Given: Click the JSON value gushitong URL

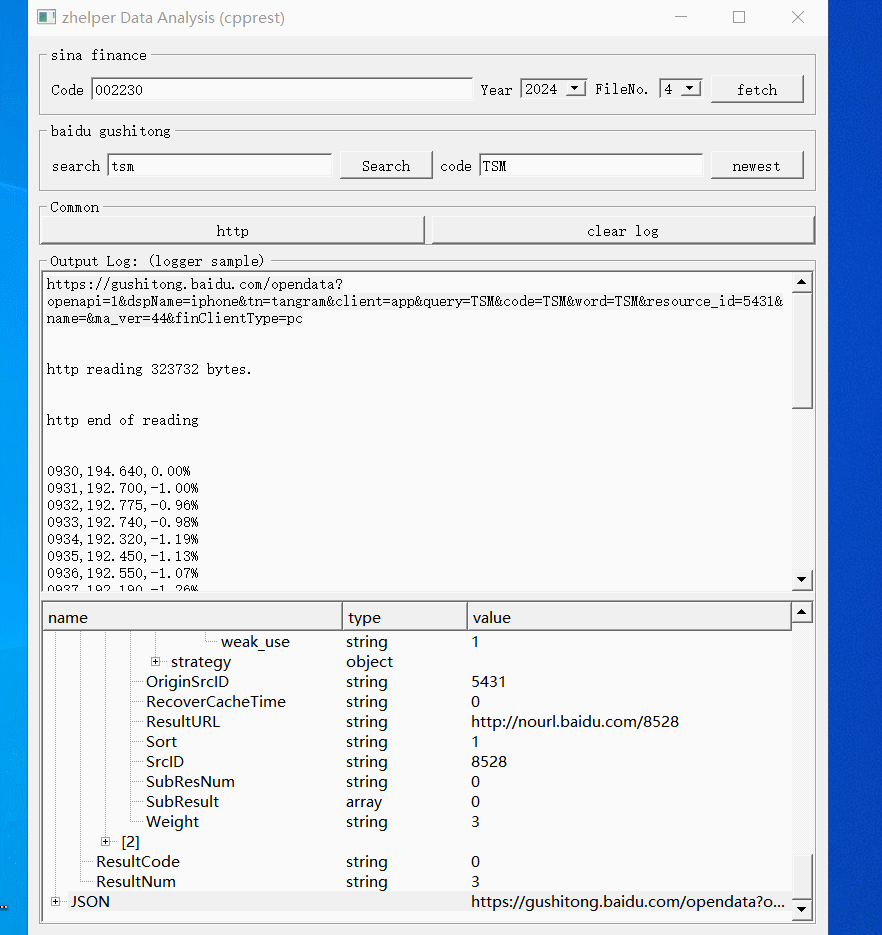Looking at the screenshot, I should 627,902.
